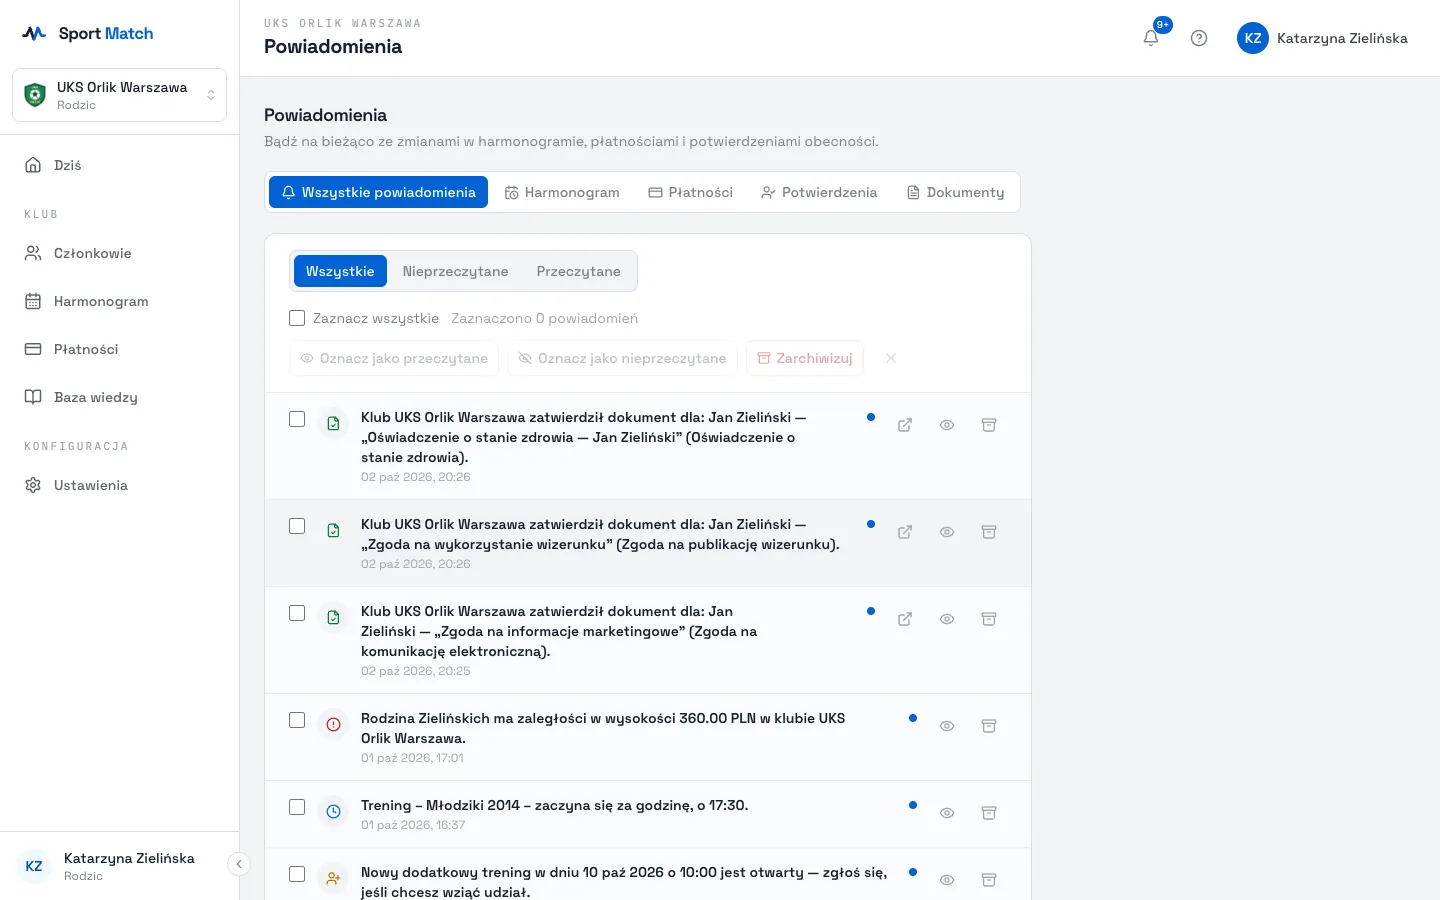Select the Oświadczenie o stanie zdrowia notification checkbox

[297, 419]
